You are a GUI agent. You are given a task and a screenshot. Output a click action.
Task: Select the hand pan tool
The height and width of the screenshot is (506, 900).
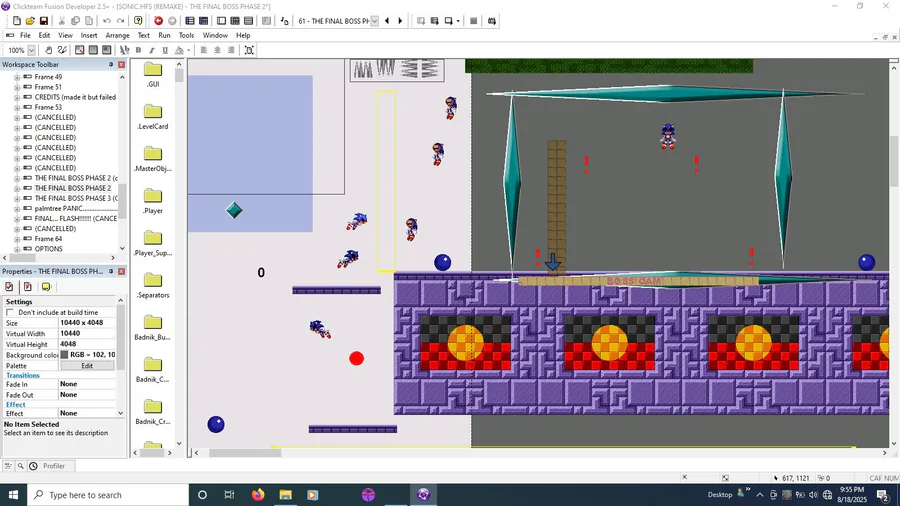coord(49,50)
